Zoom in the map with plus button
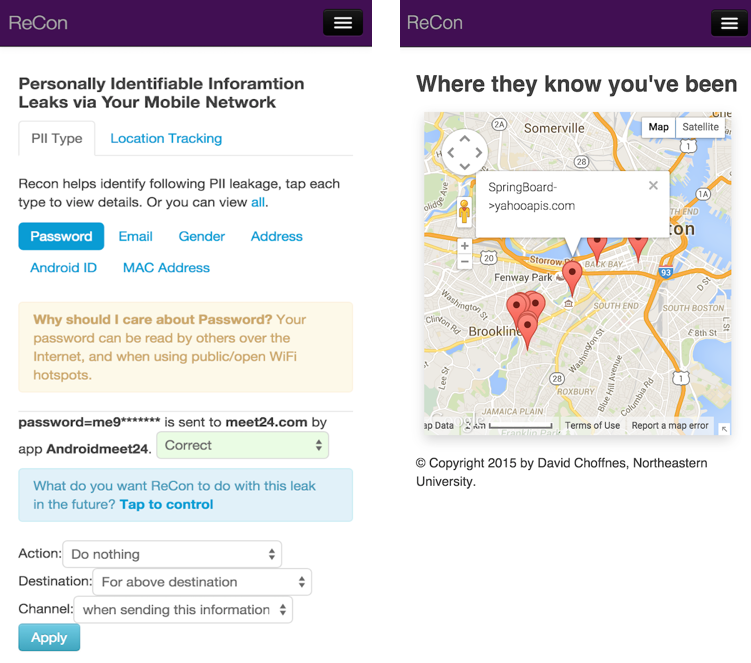 click(x=464, y=245)
